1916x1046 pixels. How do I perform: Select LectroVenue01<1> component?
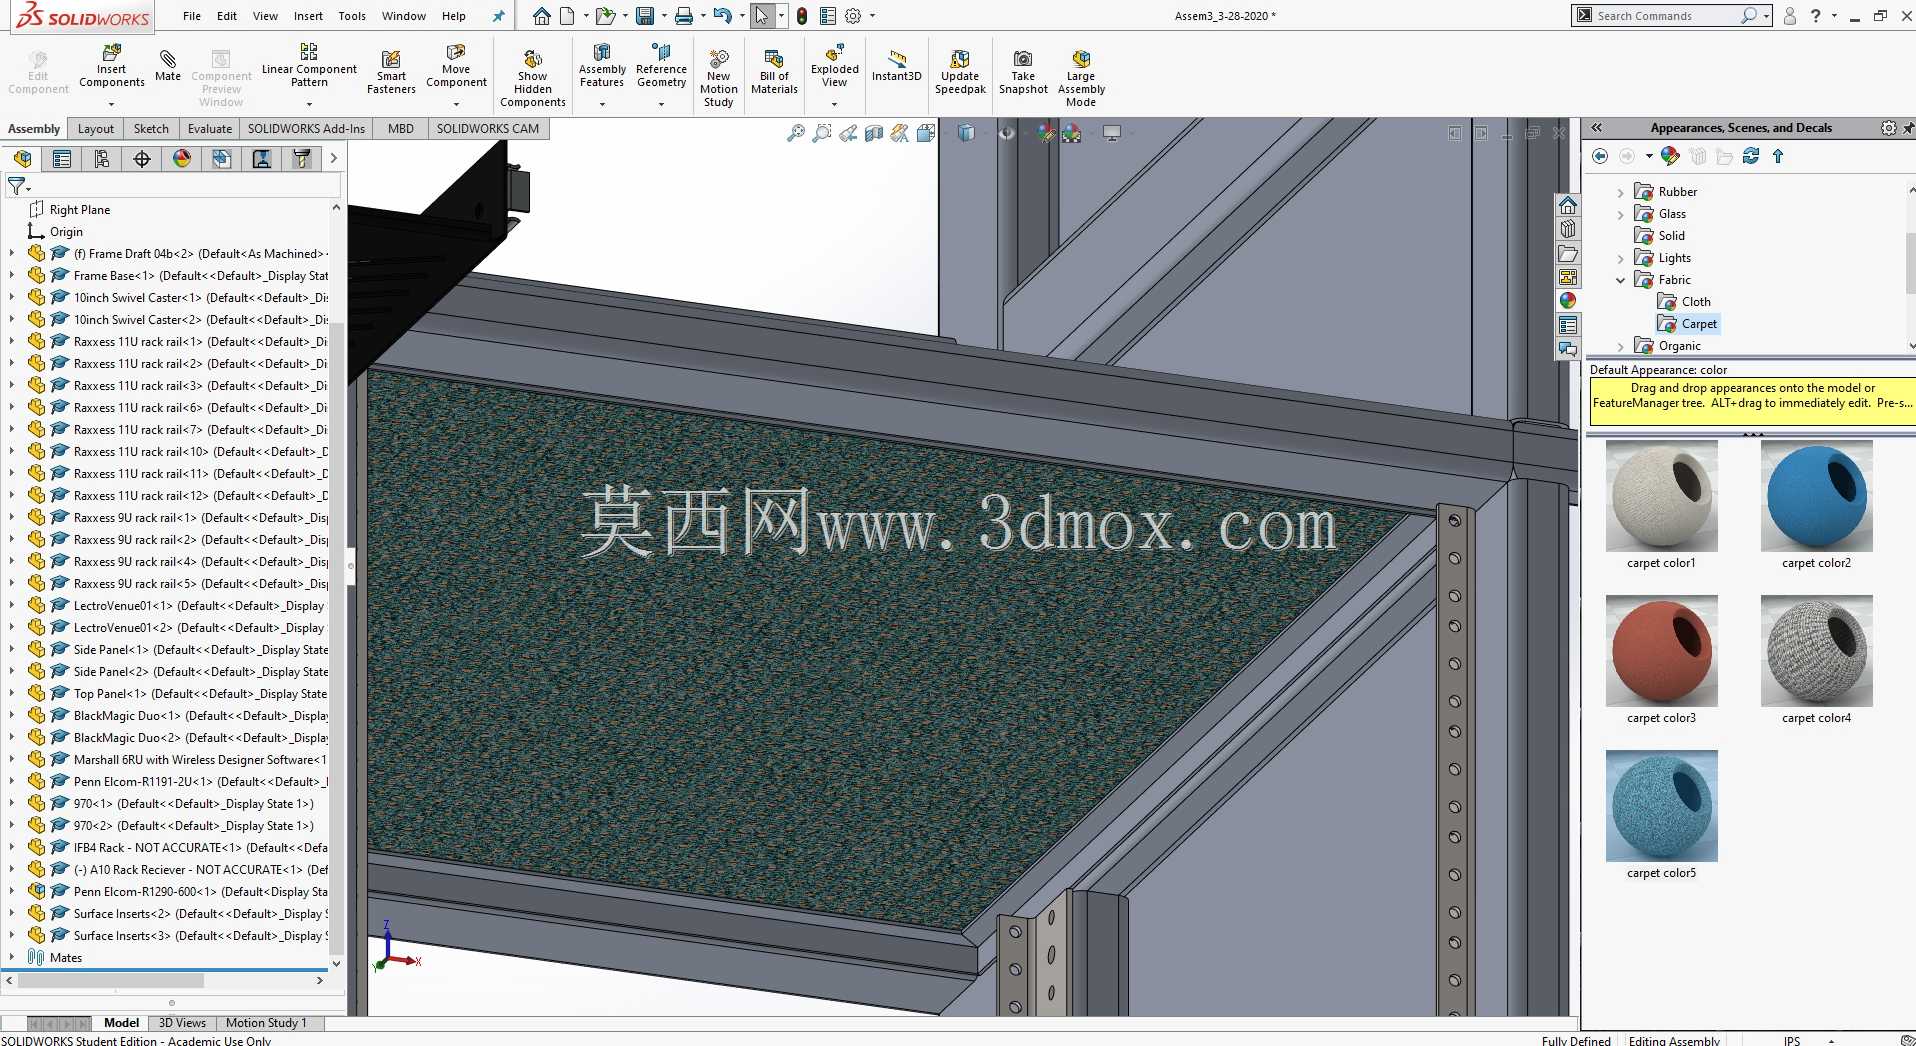pyautogui.click(x=199, y=606)
